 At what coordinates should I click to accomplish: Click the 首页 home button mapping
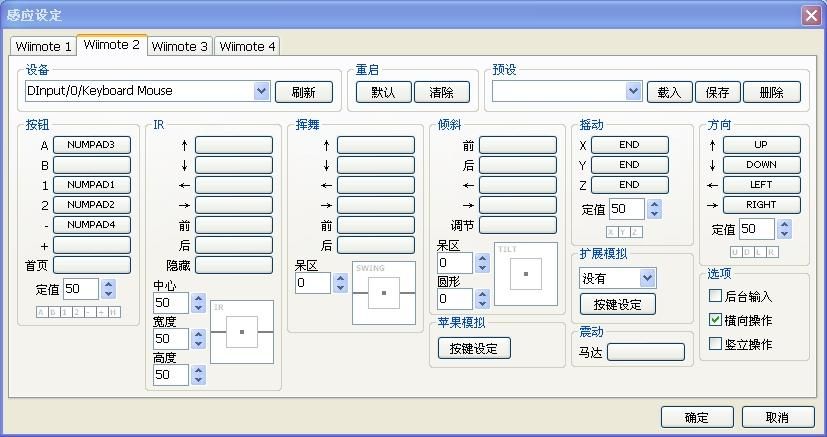92,265
